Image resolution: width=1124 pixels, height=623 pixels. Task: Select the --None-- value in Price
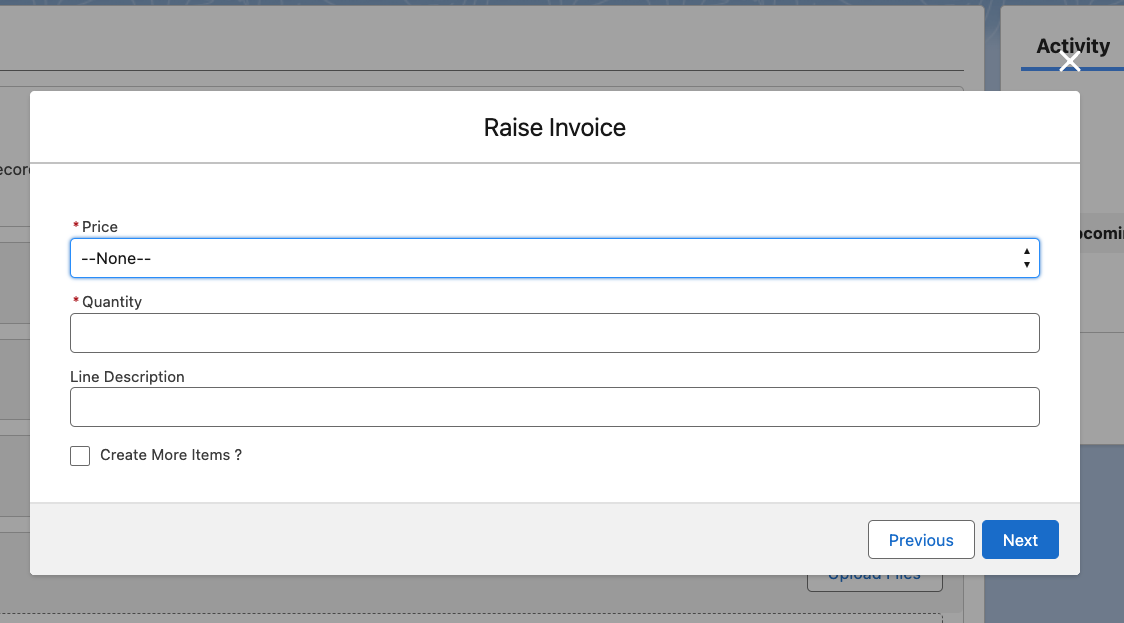pyautogui.click(x=116, y=258)
